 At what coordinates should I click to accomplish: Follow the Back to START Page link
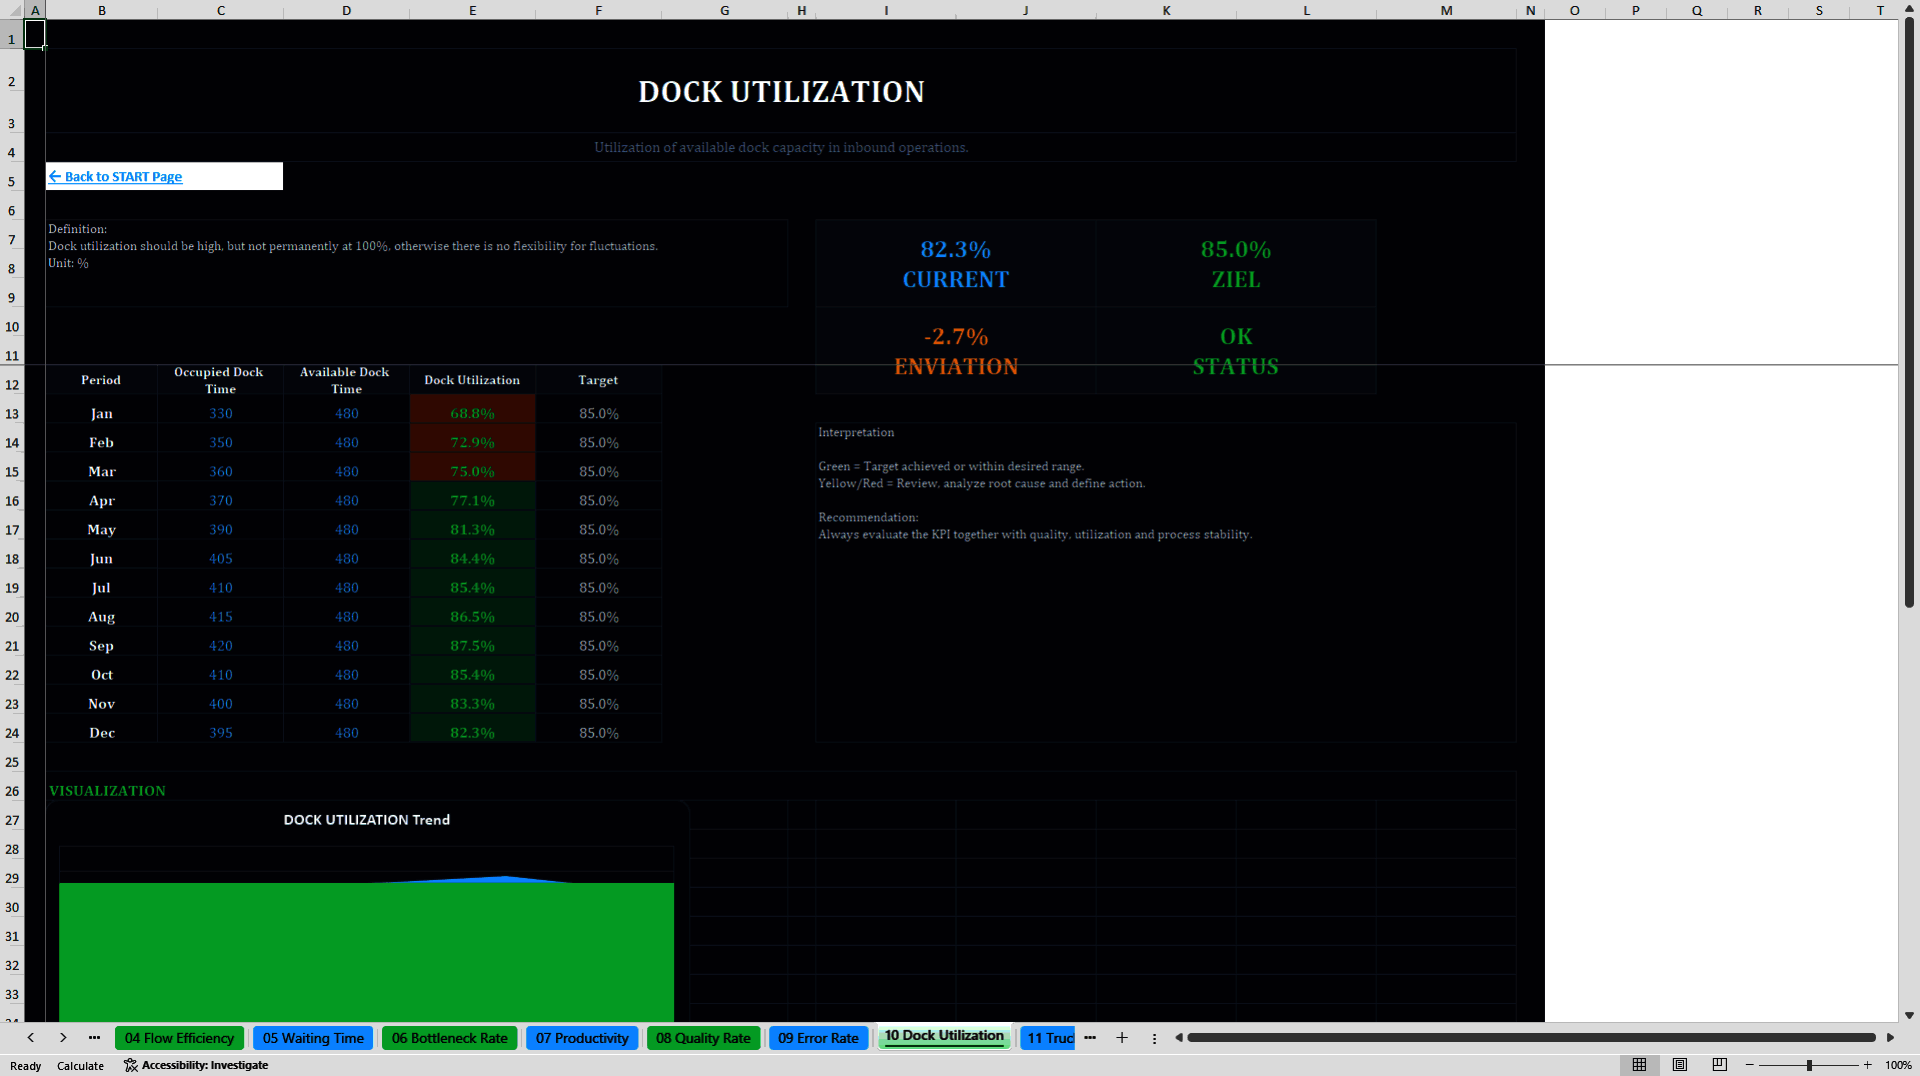tap(116, 176)
